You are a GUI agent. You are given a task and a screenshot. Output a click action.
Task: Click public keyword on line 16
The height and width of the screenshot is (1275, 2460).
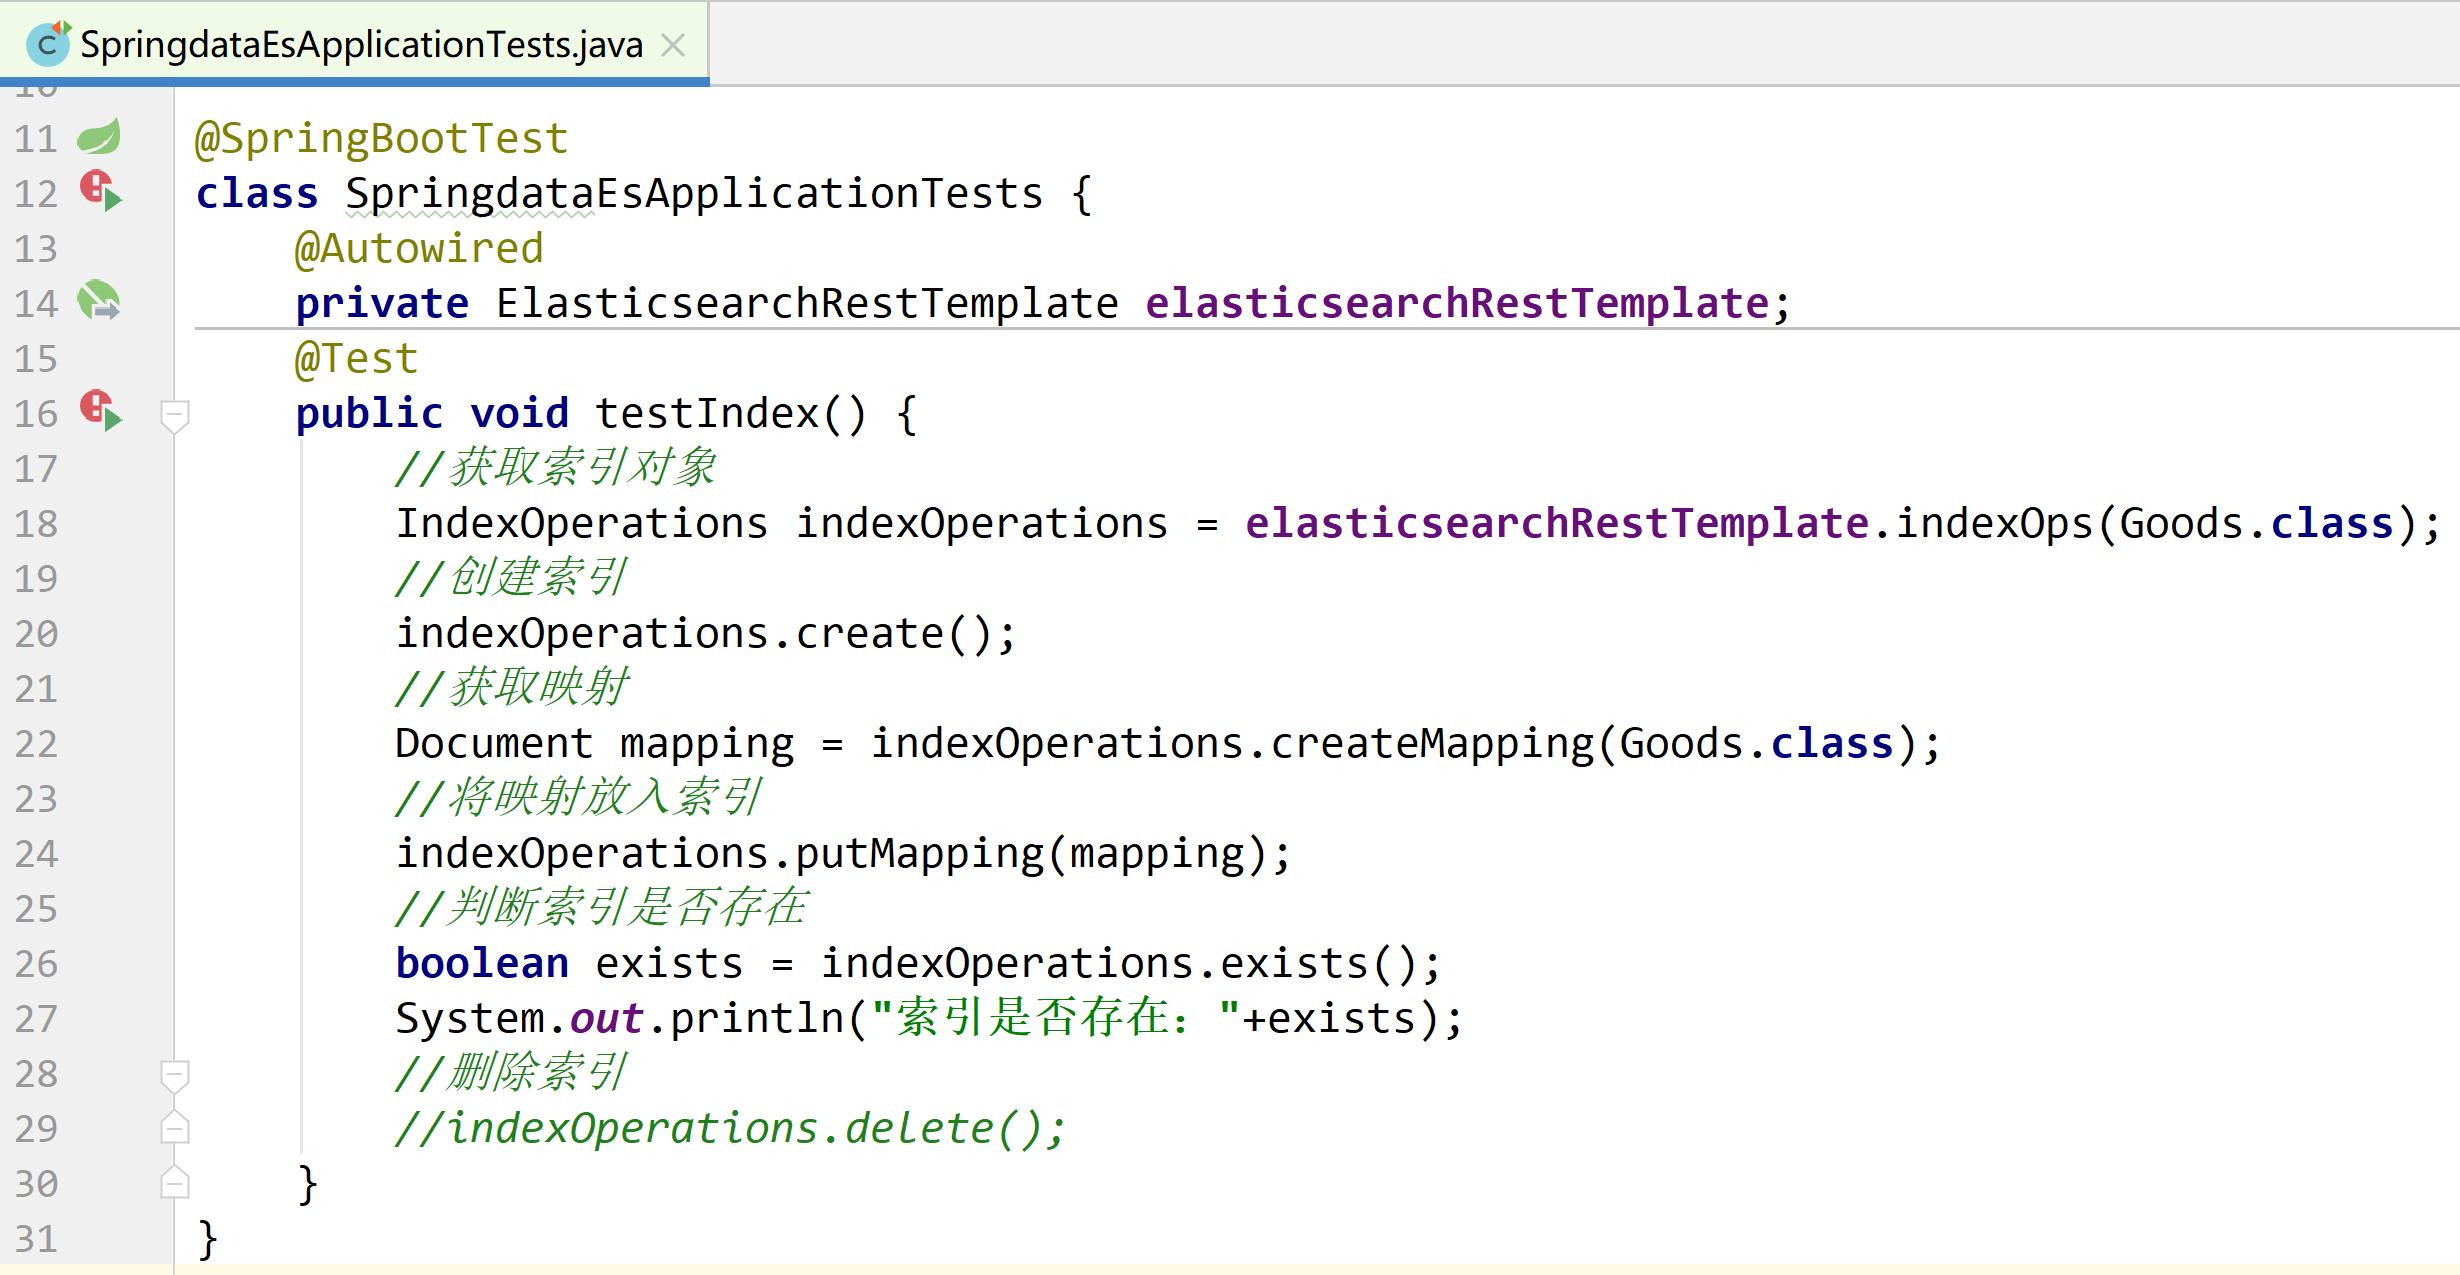[369, 413]
